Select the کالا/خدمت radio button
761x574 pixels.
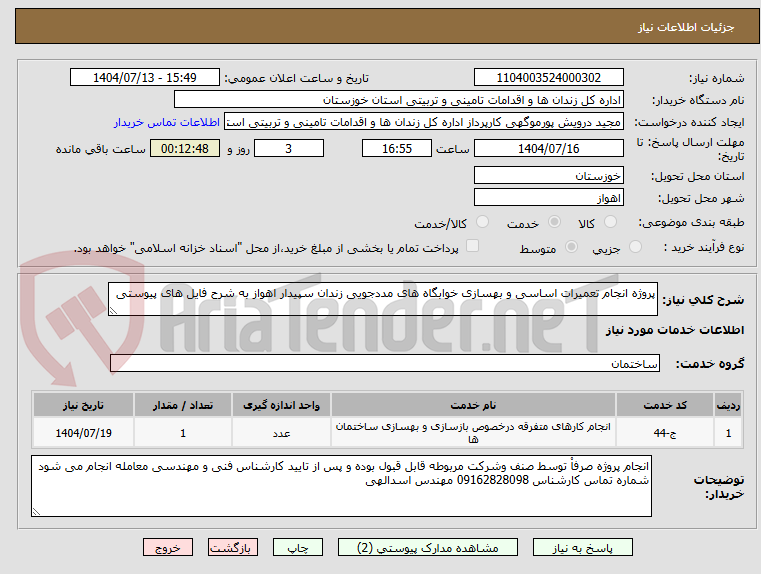[x=482, y=222]
